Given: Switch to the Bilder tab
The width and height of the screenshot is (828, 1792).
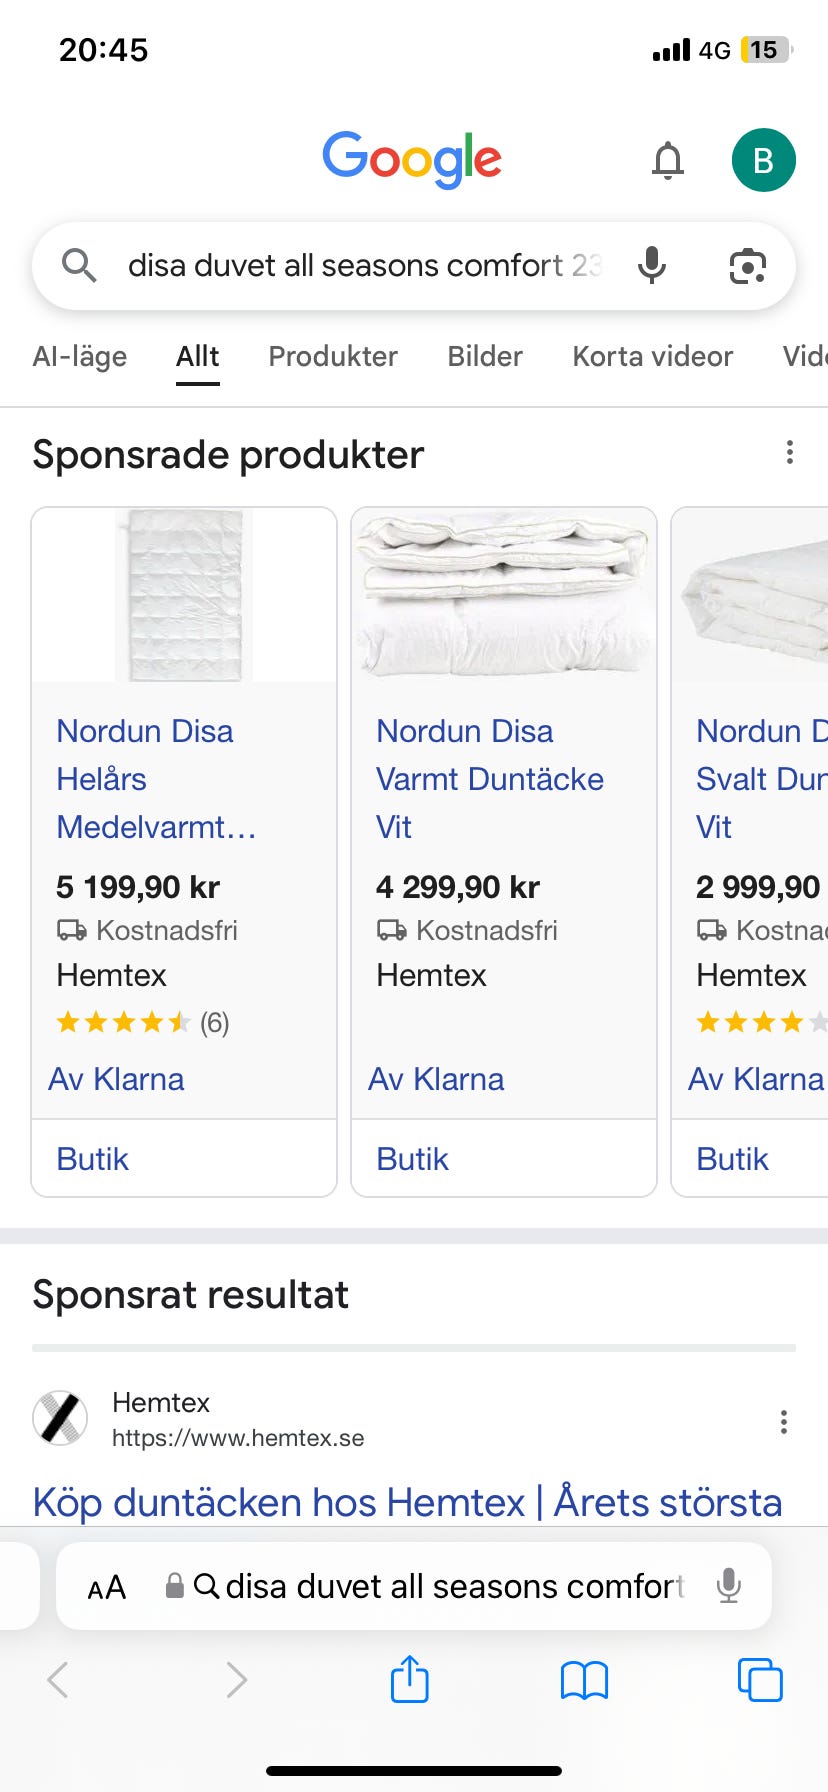Looking at the screenshot, I should (485, 356).
